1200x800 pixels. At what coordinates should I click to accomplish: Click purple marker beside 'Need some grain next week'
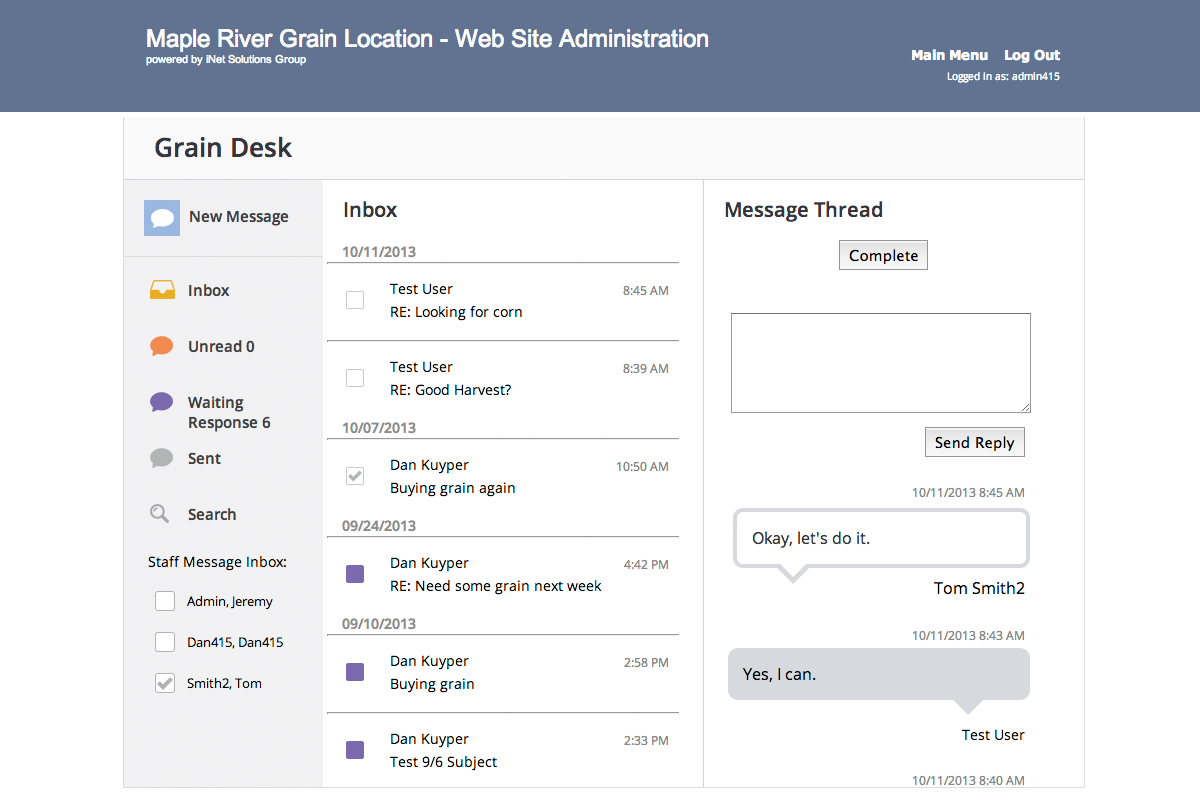pyautogui.click(x=355, y=574)
